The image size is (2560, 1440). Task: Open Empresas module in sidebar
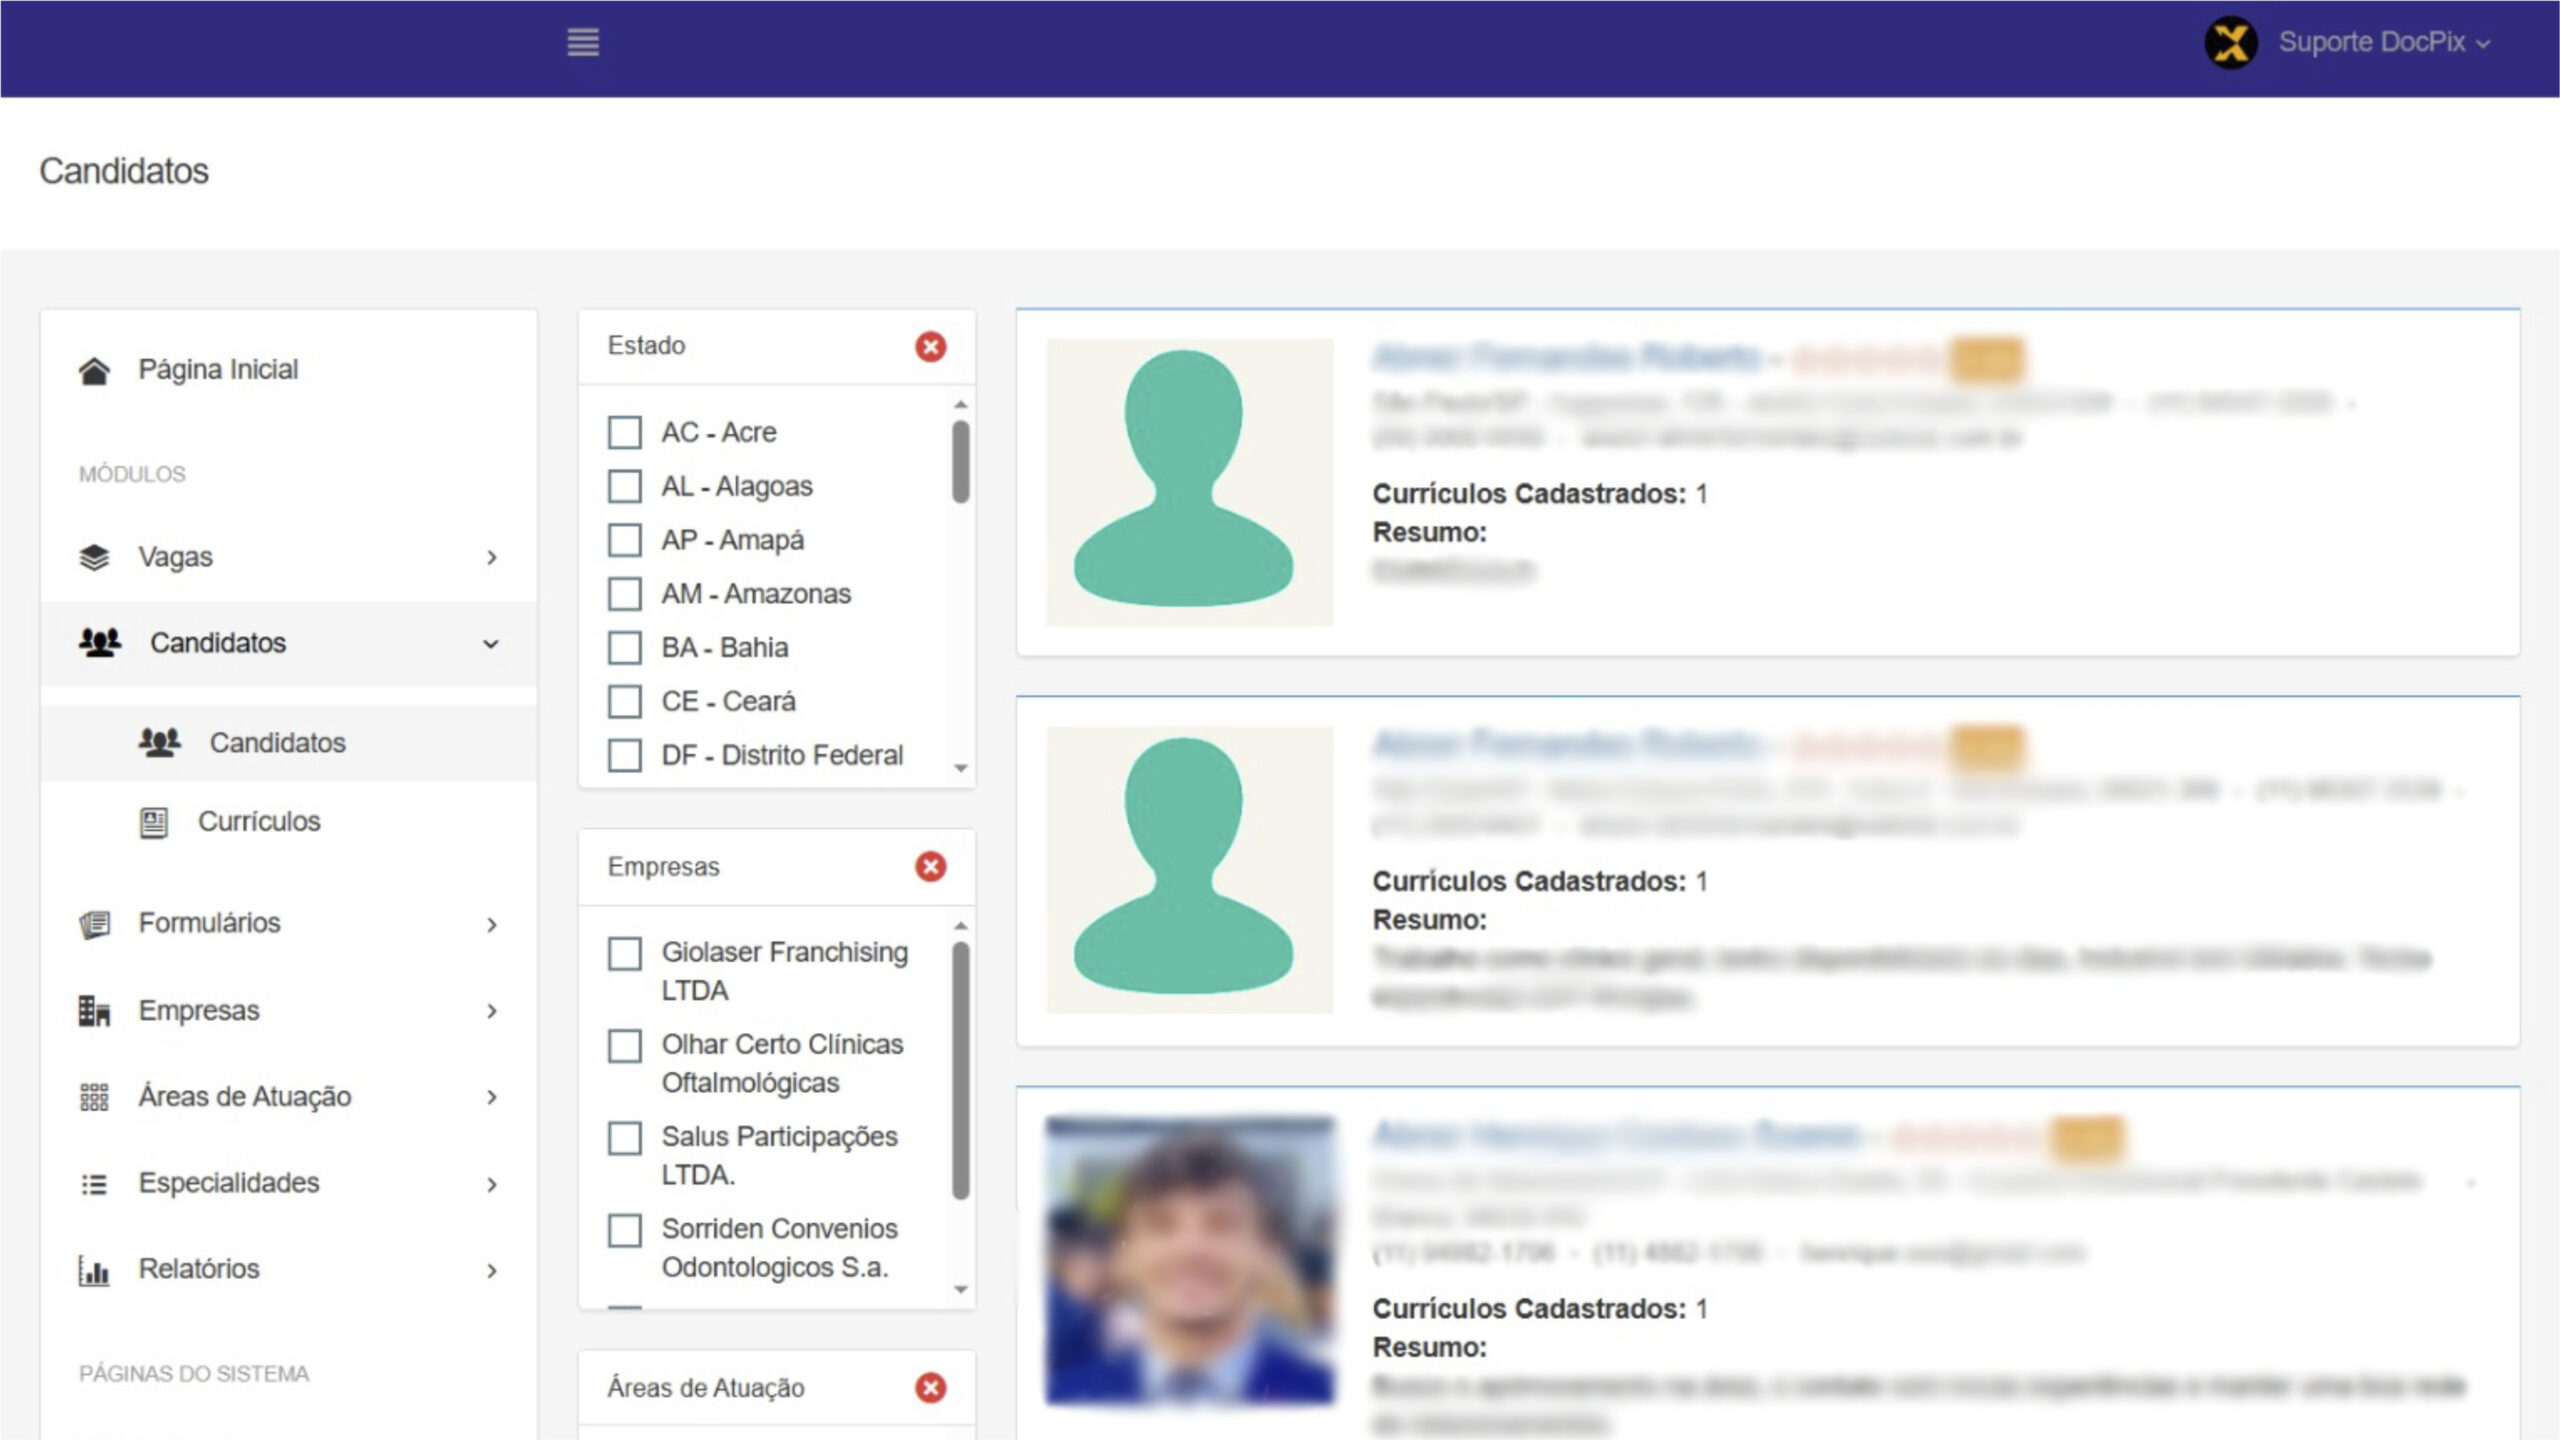pos(199,1011)
